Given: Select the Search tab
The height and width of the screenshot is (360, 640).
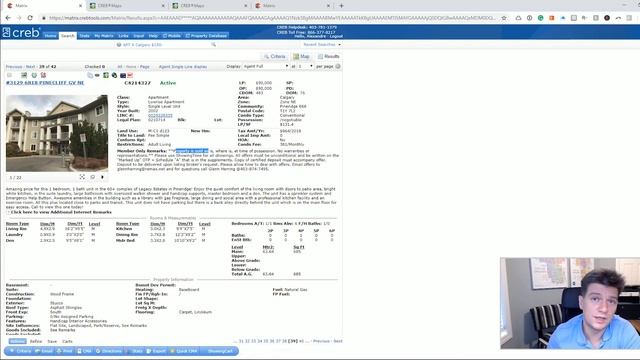Looking at the screenshot, I should tap(68, 36).
